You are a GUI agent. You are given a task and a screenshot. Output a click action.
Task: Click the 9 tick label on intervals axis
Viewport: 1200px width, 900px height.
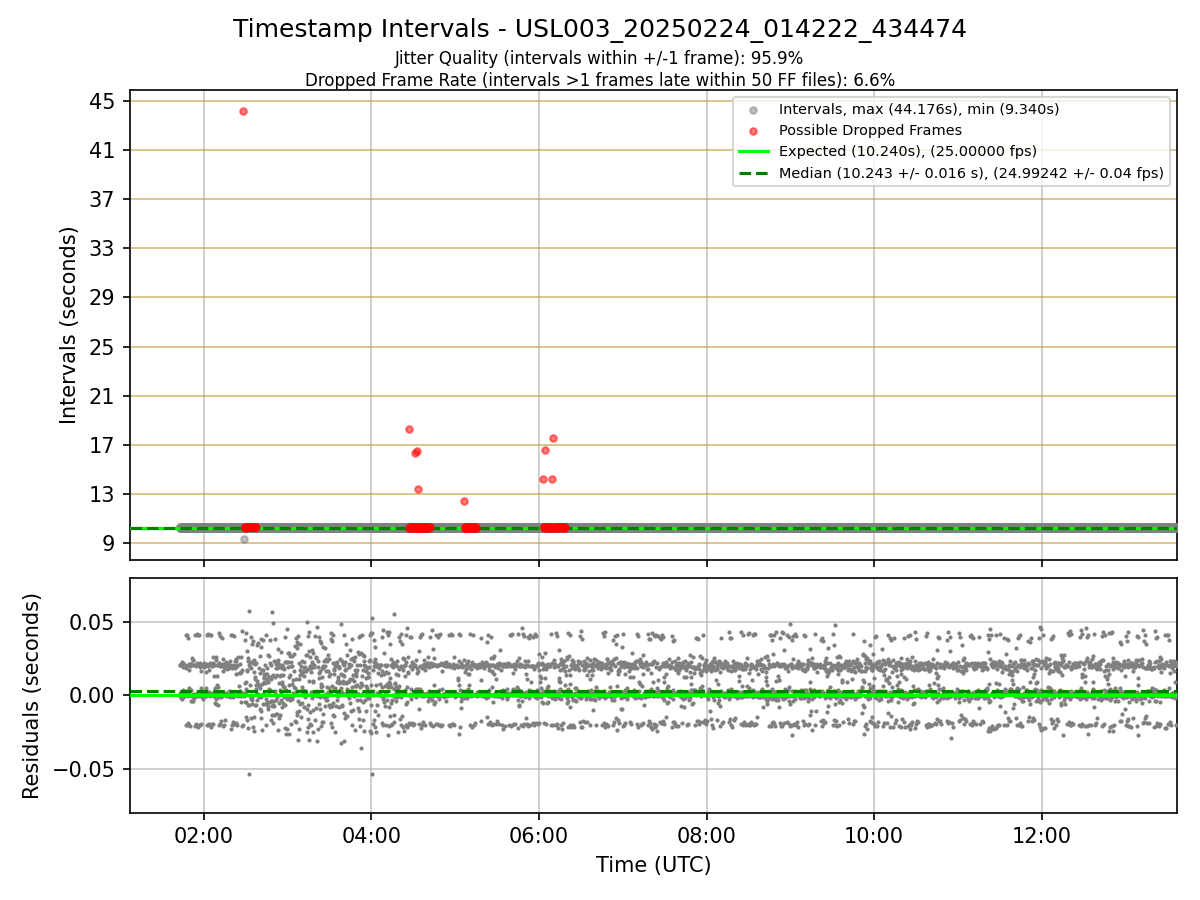point(108,543)
